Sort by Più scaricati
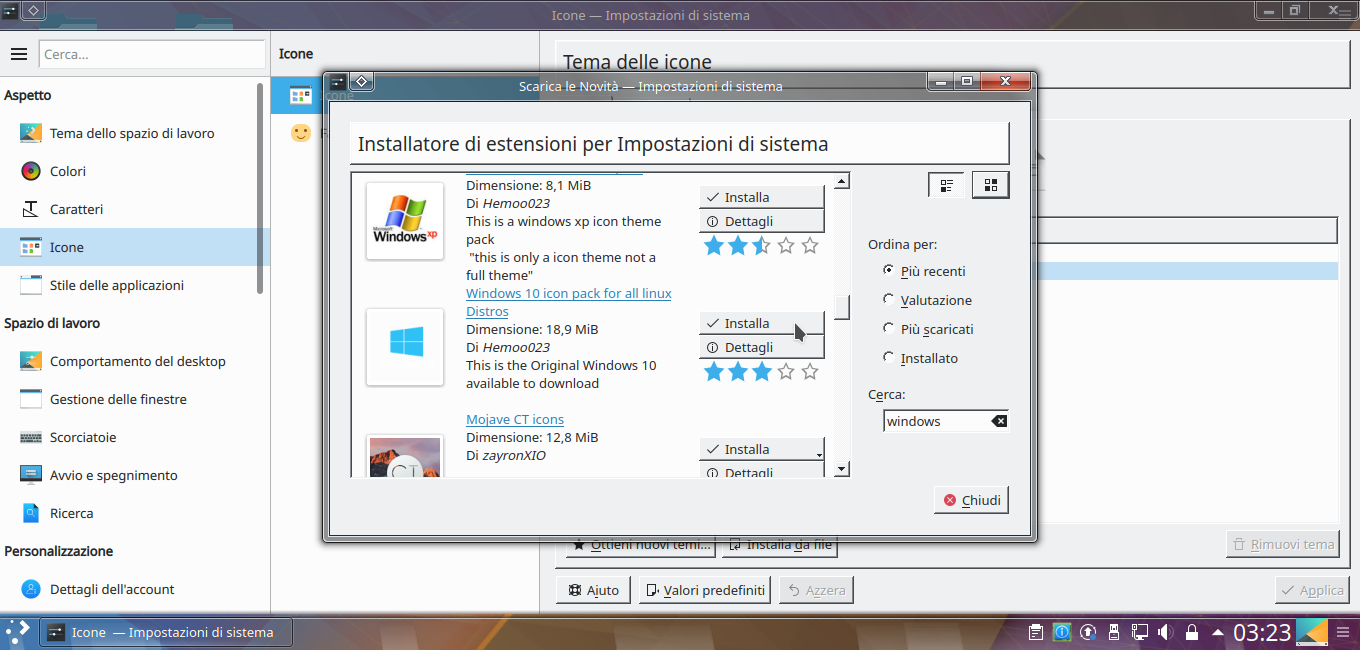This screenshot has width=1360, height=650. pos(928,329)
